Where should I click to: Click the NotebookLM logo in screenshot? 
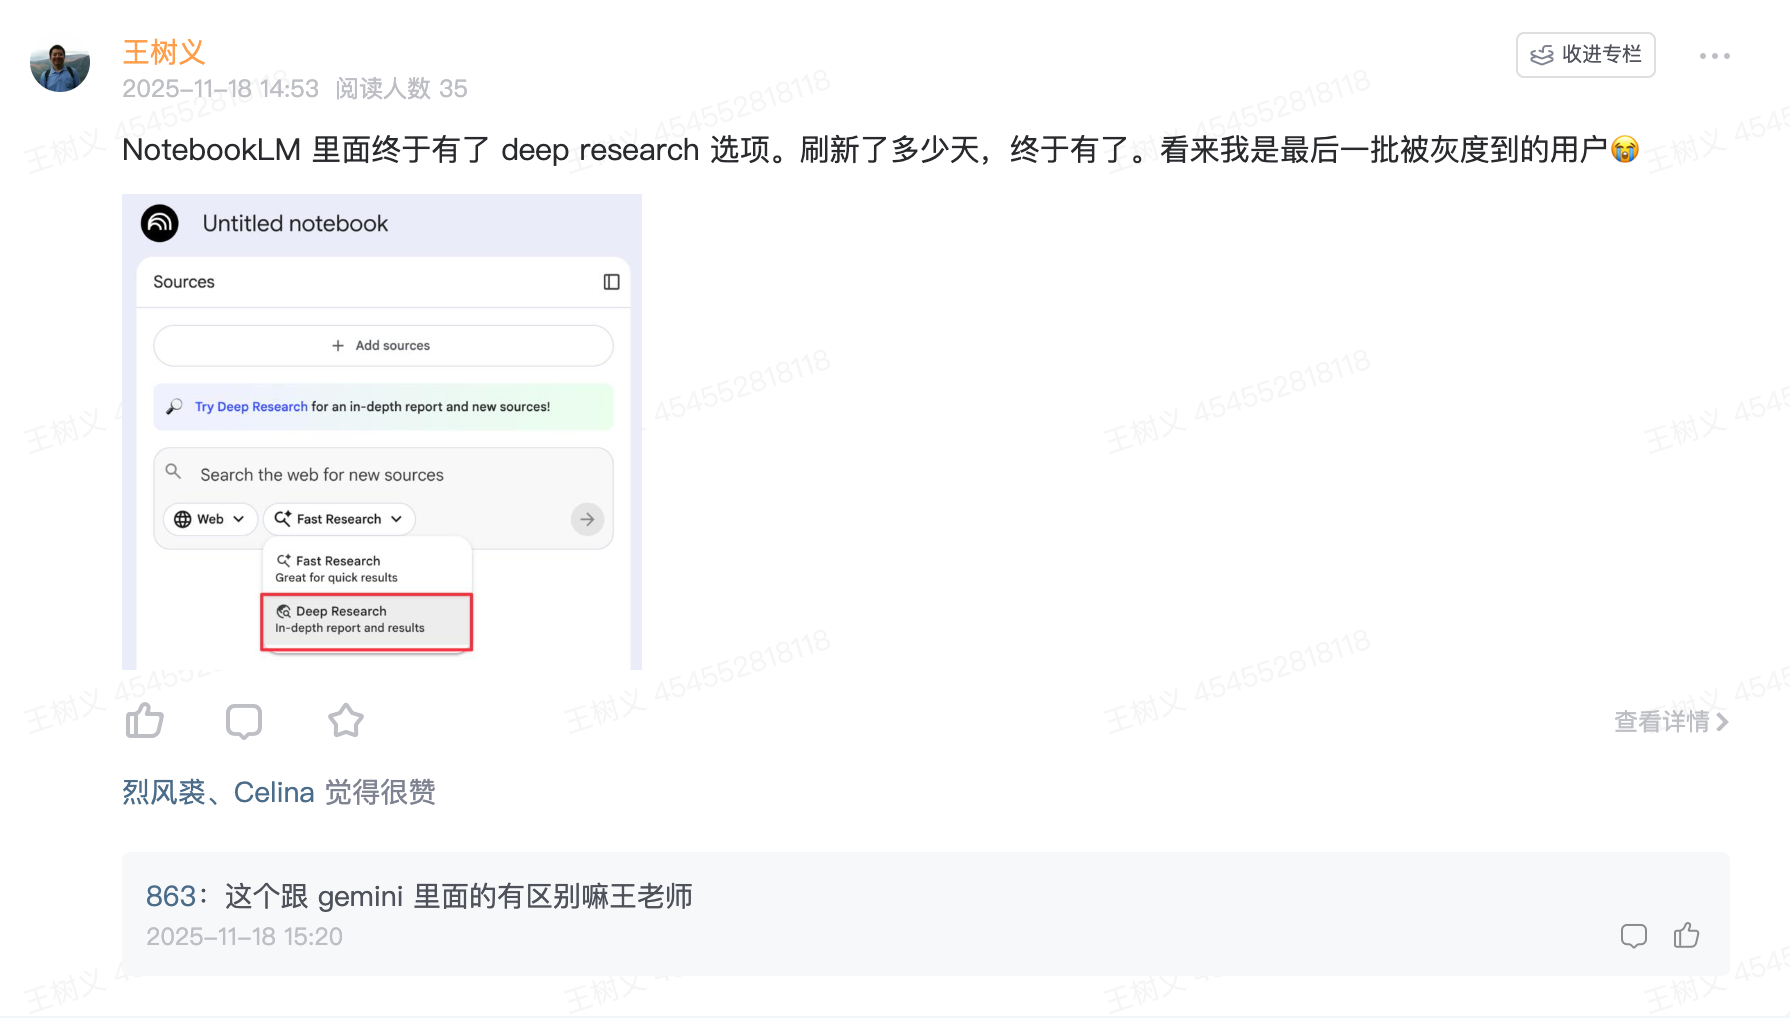coord(160,223)
